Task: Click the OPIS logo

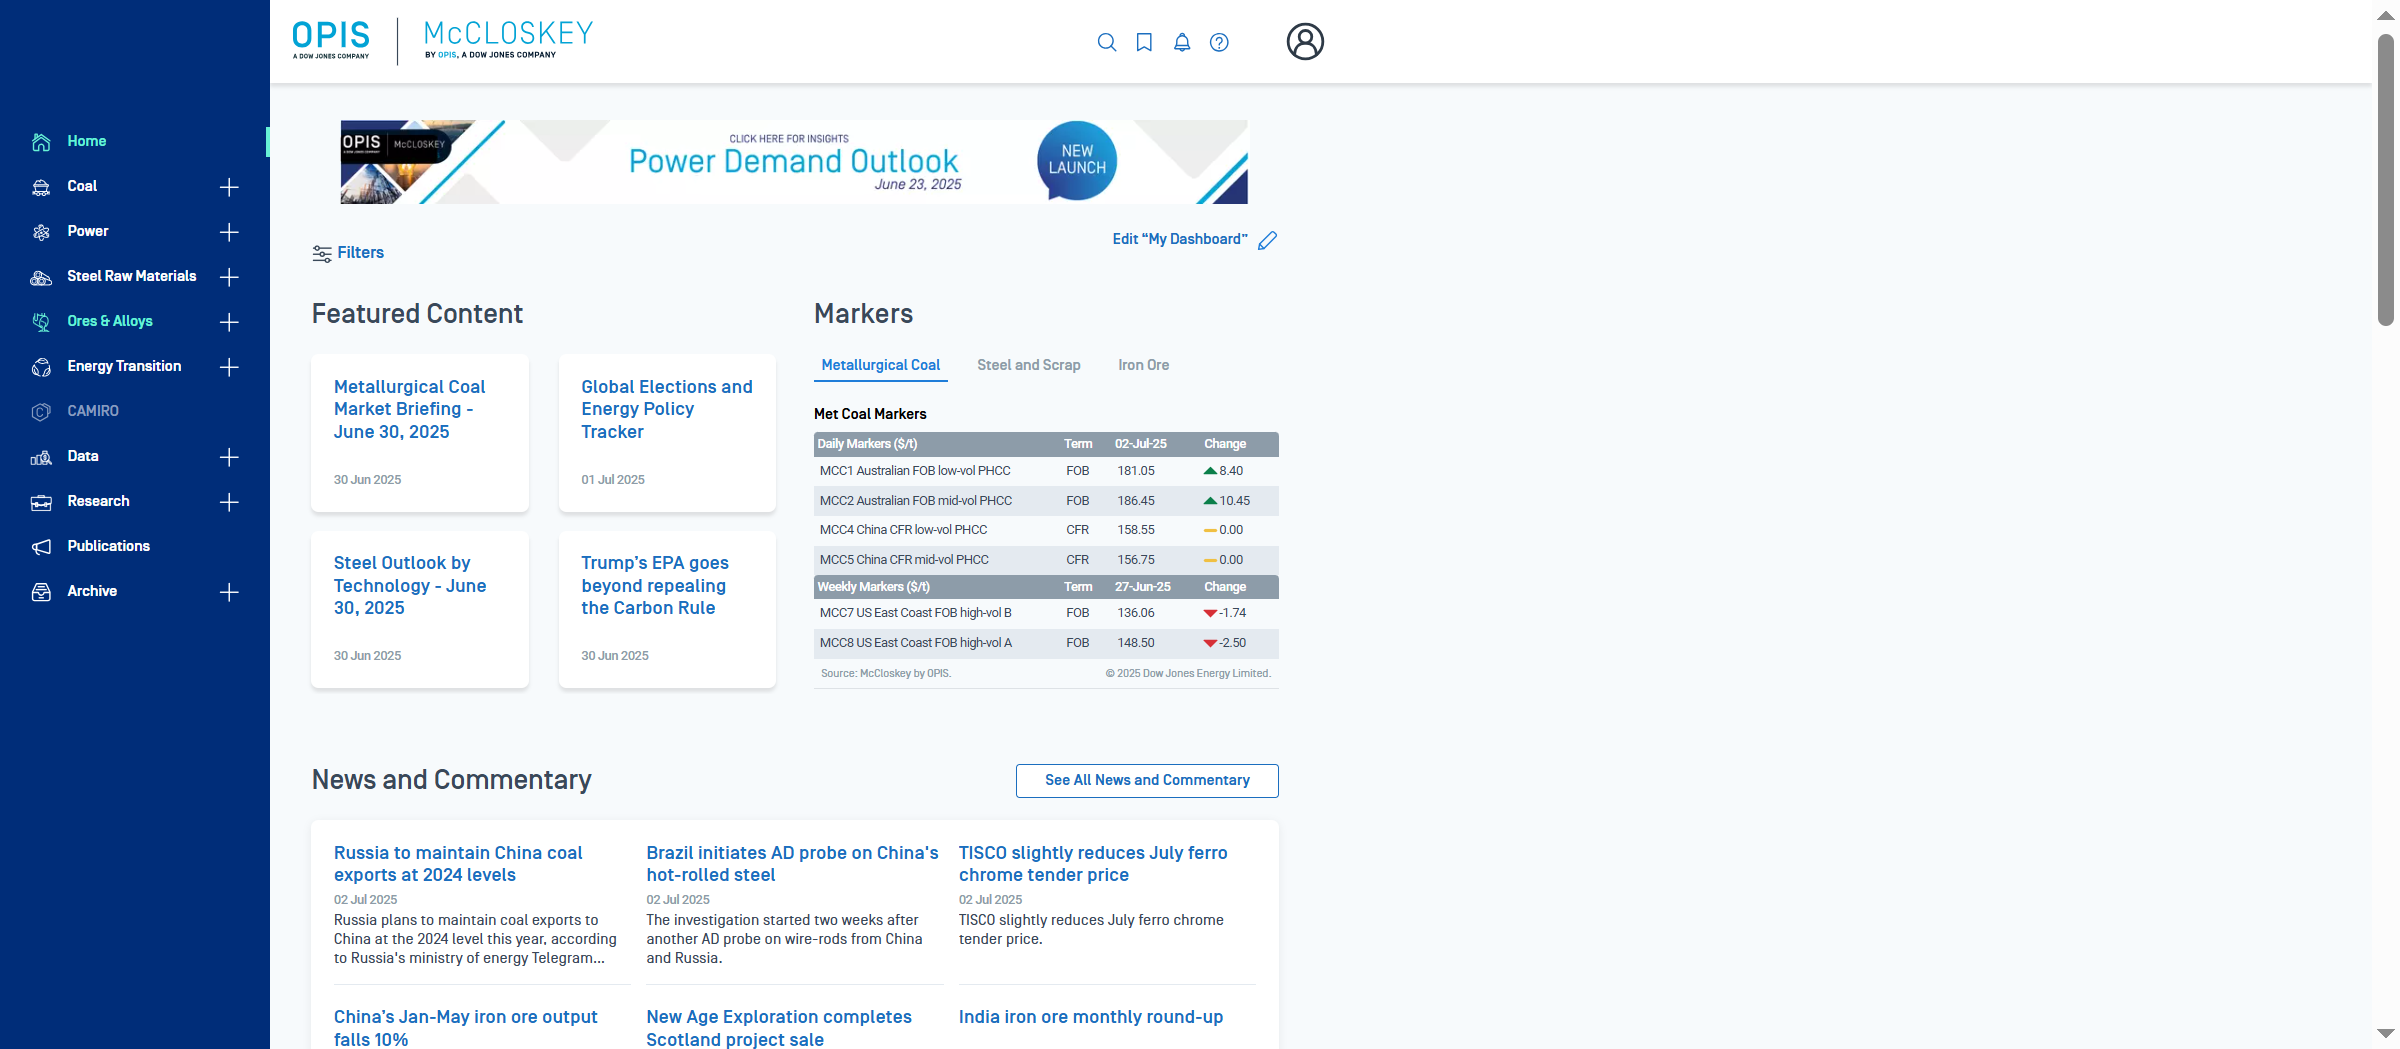Action: tap(331, 40)
